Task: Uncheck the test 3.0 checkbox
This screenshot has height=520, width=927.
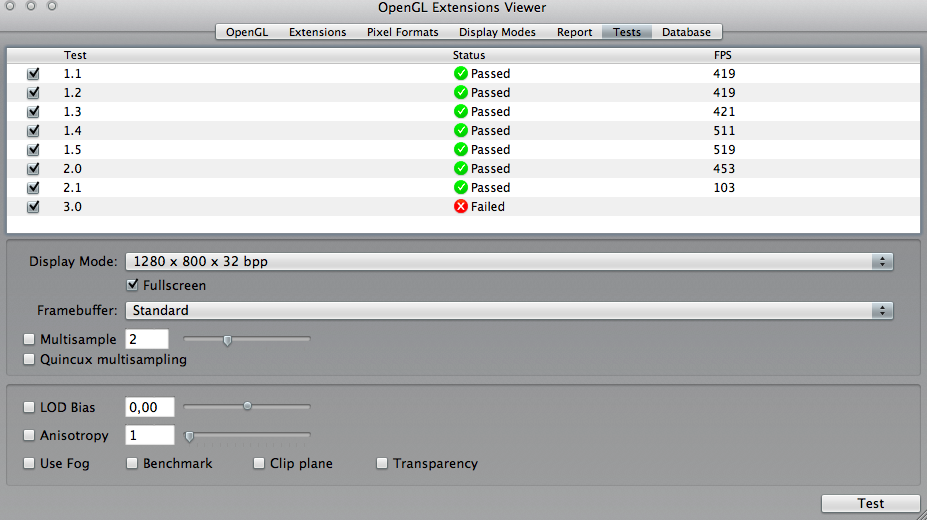Action: pyautogui.click(x=33, y=207)
